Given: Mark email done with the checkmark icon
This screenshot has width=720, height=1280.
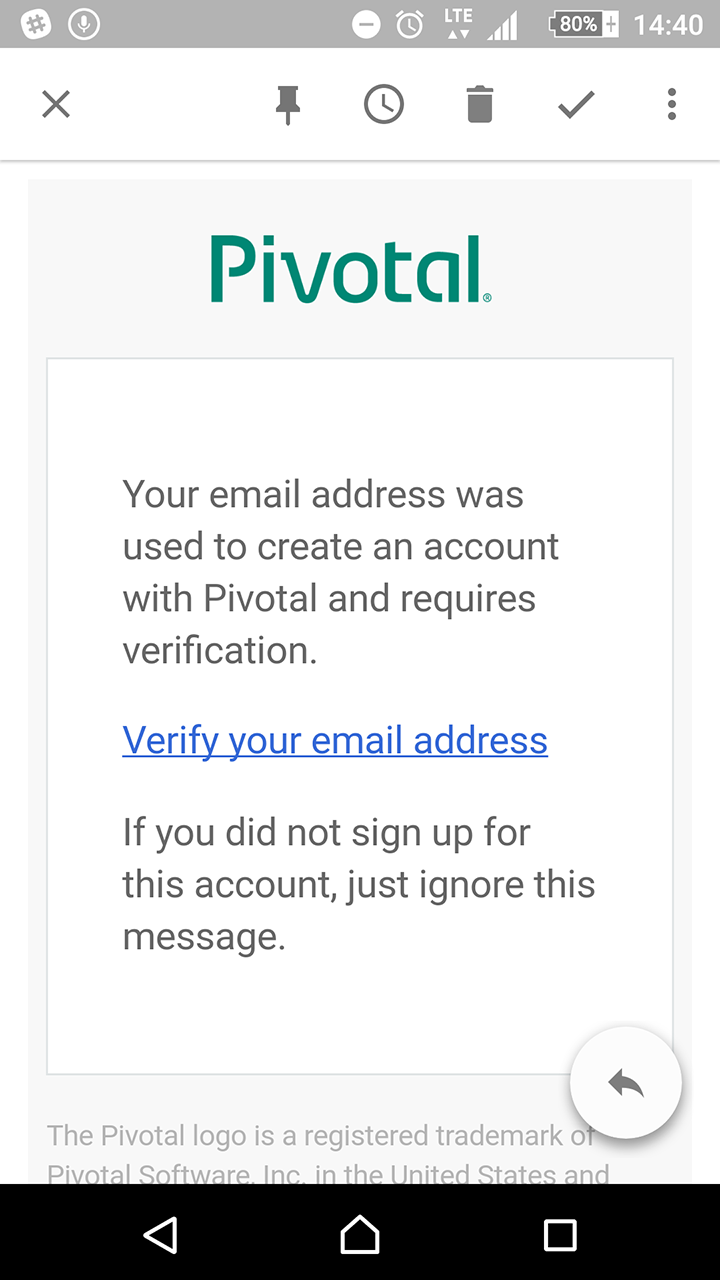Looking at the screenshot, I should coord(576,104).
